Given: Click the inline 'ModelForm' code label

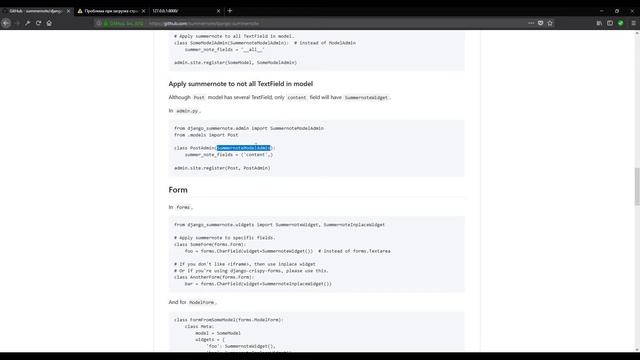Looking at the screenshot, I should click(202, 302).
